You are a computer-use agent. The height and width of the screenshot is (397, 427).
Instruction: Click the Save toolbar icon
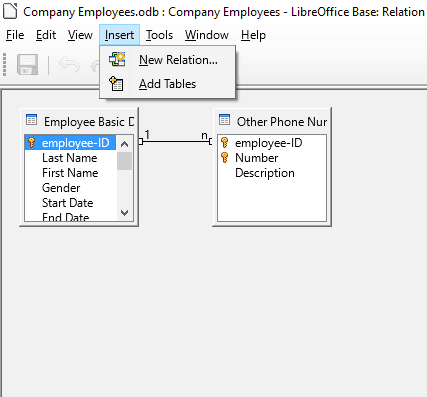pos(27,64)
